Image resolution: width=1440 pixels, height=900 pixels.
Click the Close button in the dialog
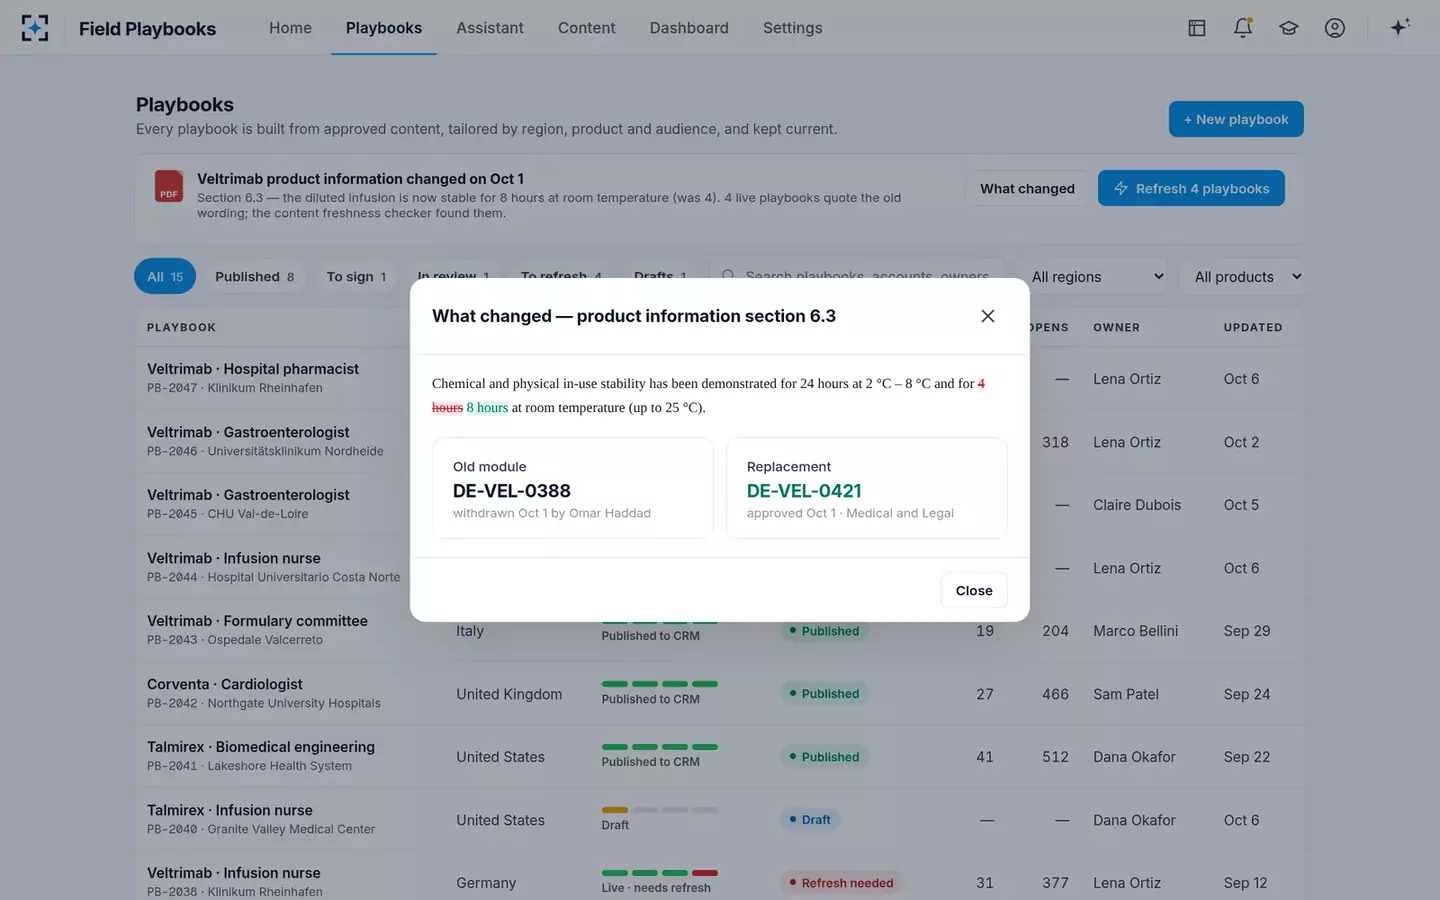pos(974,590)
